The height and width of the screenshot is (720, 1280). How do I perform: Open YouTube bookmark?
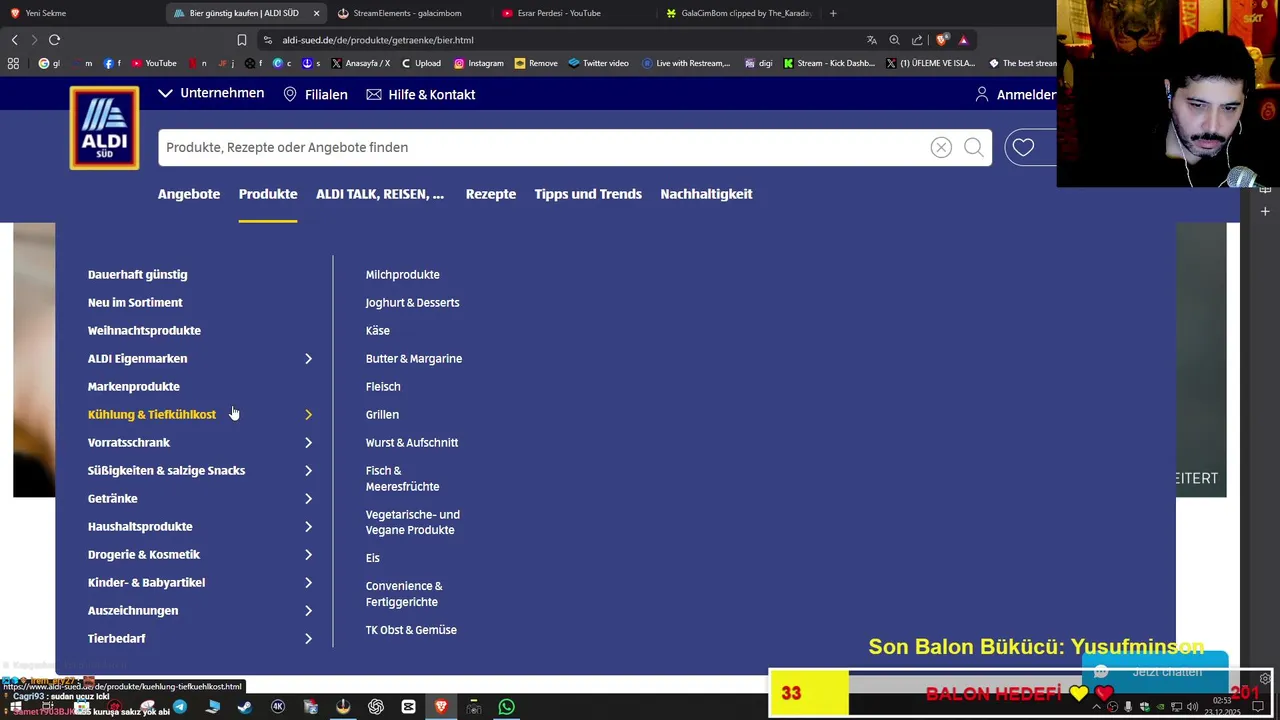coord(154,63)
